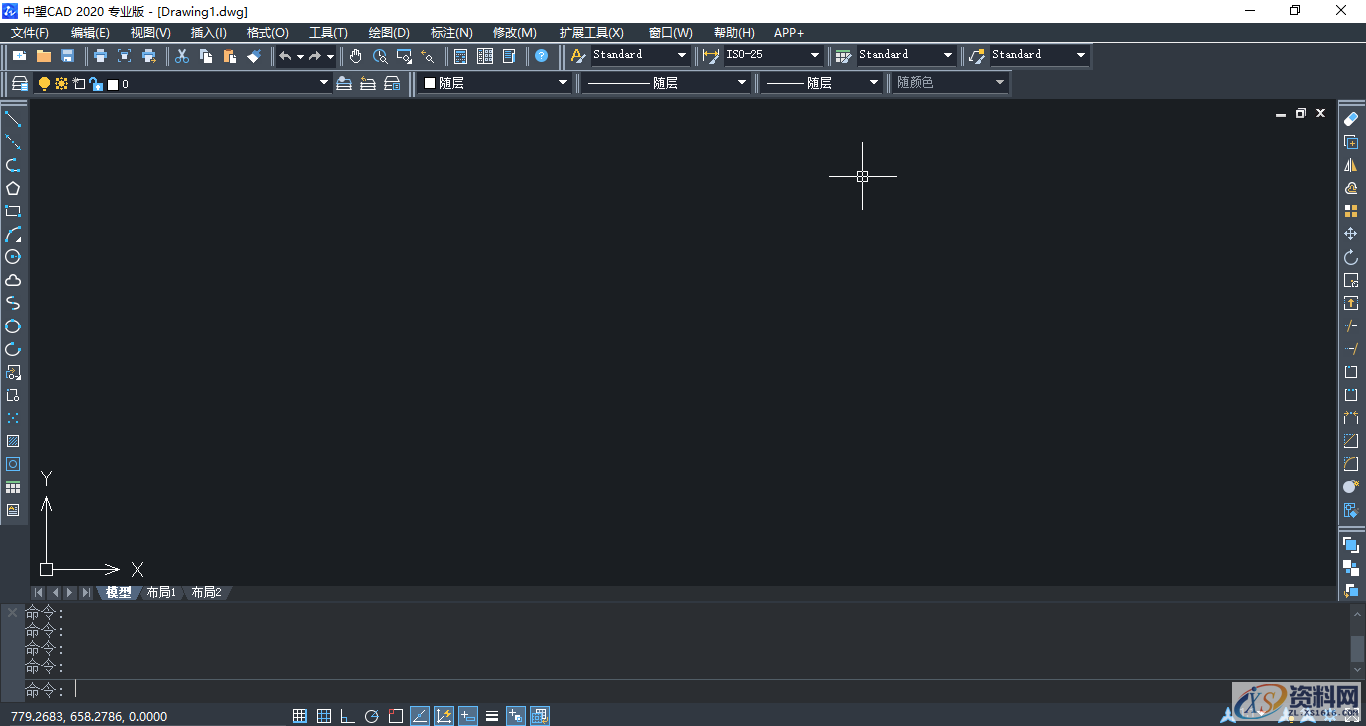Click the Undo arrow button
The height and width of the screenshot is (726, 1366).
point(285,56)
